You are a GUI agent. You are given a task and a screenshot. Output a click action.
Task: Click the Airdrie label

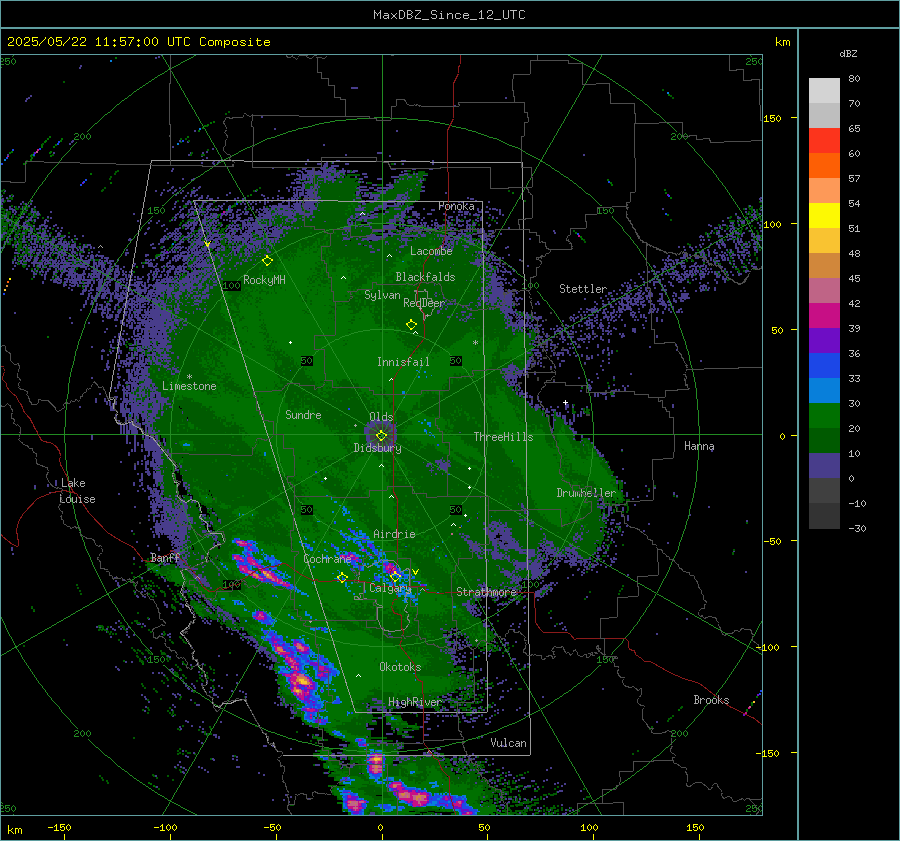click(394, 534)
